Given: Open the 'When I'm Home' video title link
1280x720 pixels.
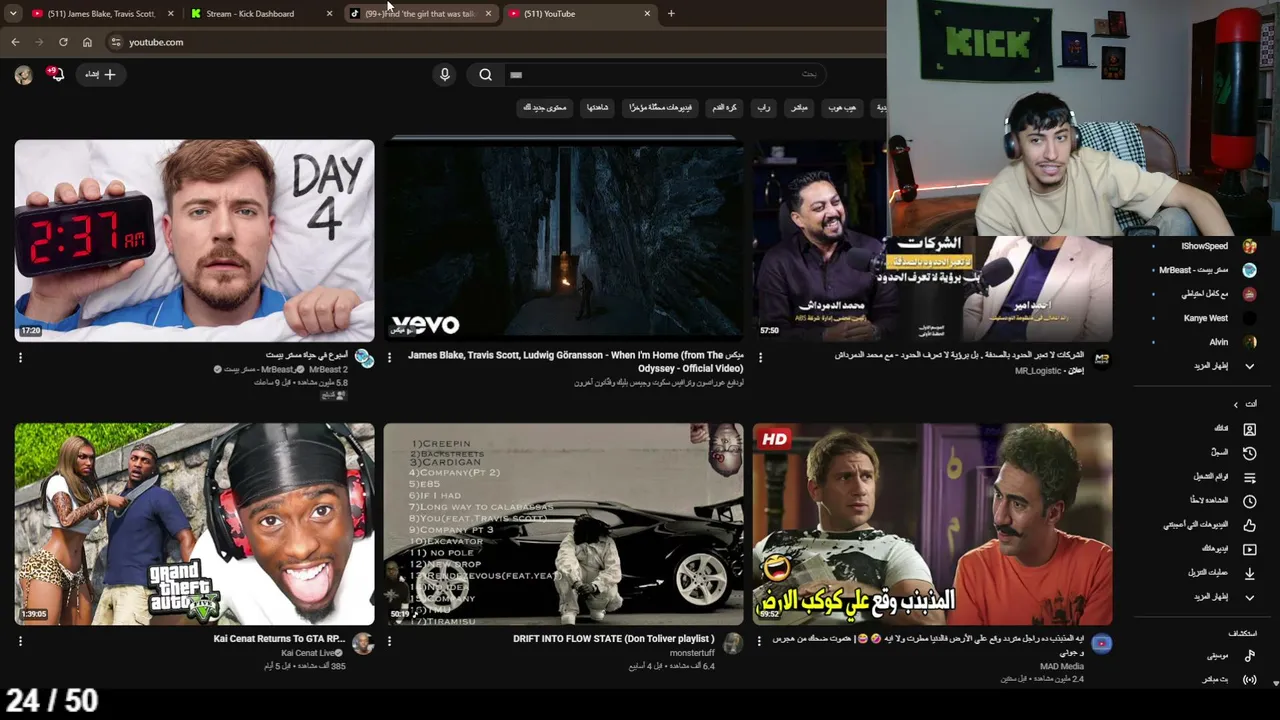Looking at the screenshot, I should pyautogui.click(x=576, y=361).
